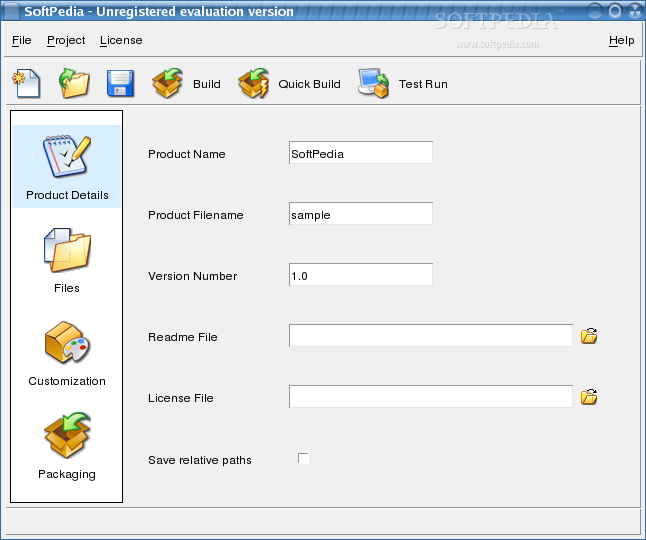Screen dimensions: 646x540
Task: Click the Readme File path field
Action: pos(431,336)
